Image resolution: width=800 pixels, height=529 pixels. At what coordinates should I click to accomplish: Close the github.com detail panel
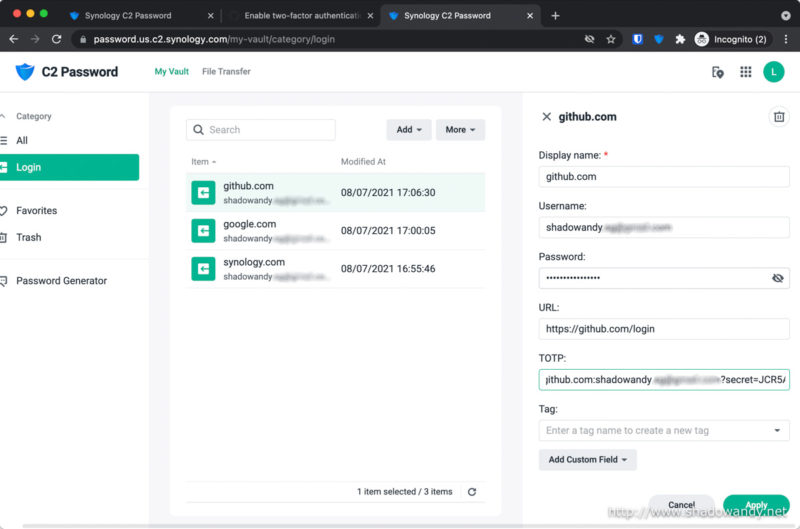coord(546,117)
